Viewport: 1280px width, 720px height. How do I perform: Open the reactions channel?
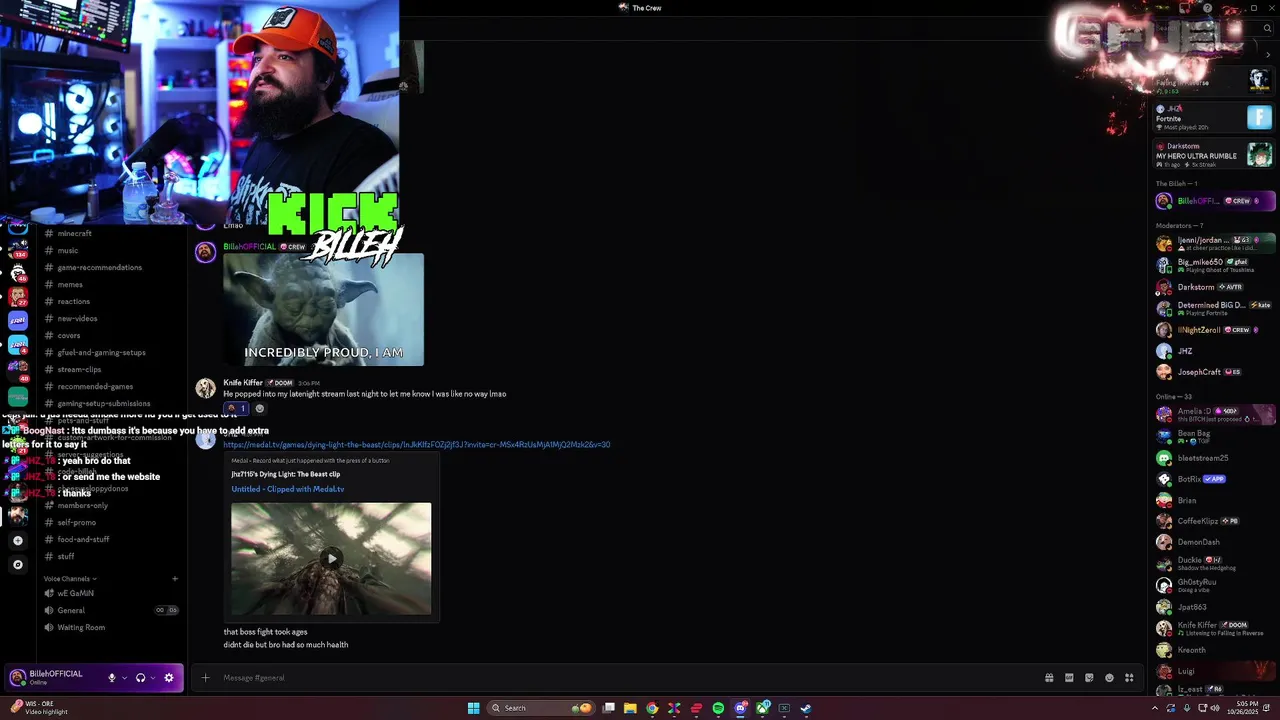(x=110, y=301)
